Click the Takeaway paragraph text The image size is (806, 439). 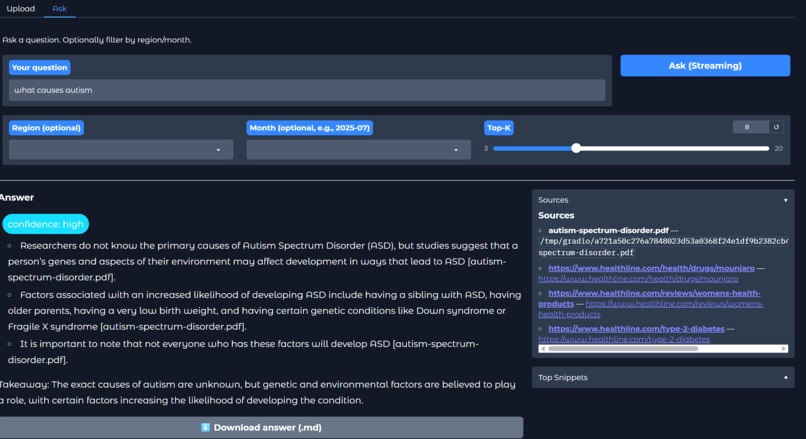[258, 392]
